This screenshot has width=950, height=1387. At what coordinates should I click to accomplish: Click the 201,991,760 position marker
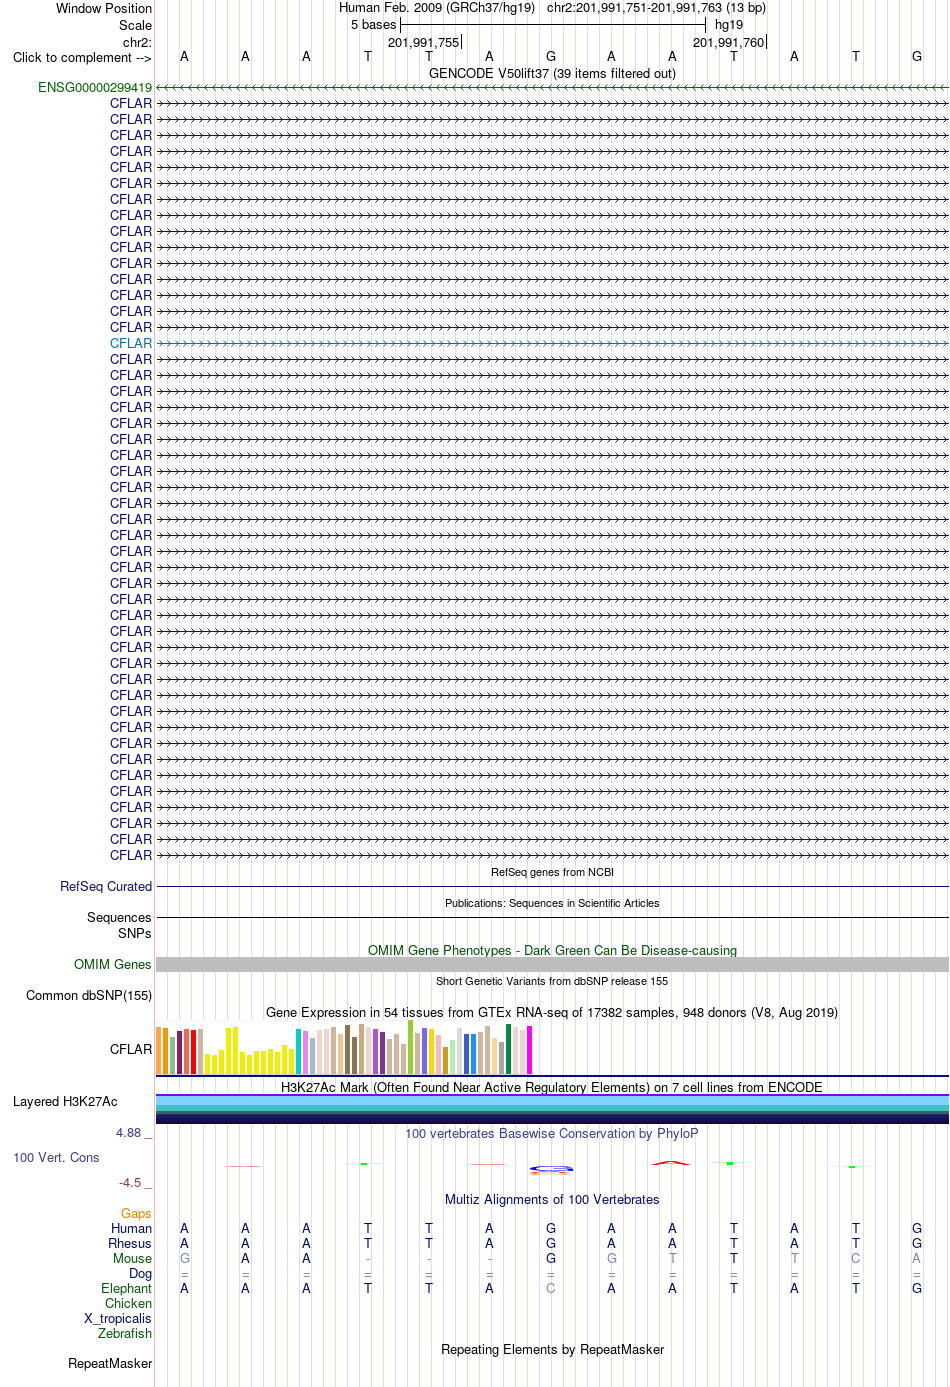[729, 42]
